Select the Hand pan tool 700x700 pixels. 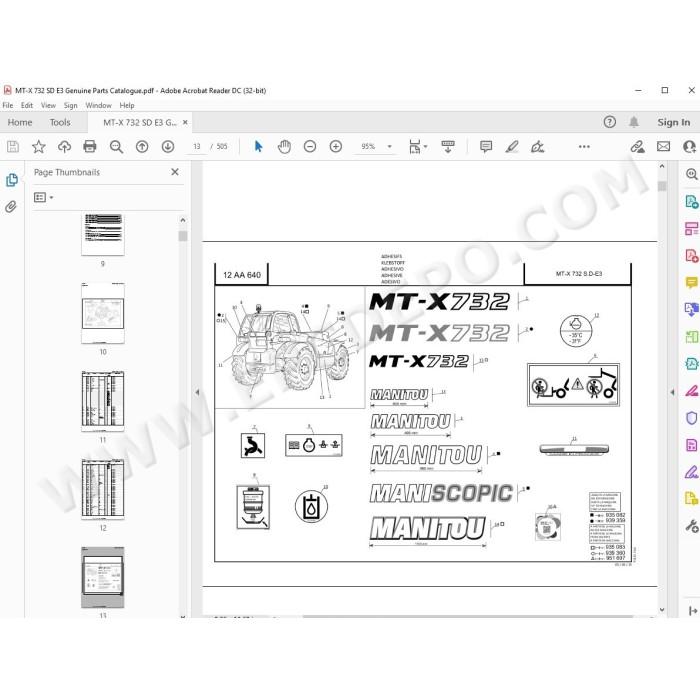tap(284, 146)
